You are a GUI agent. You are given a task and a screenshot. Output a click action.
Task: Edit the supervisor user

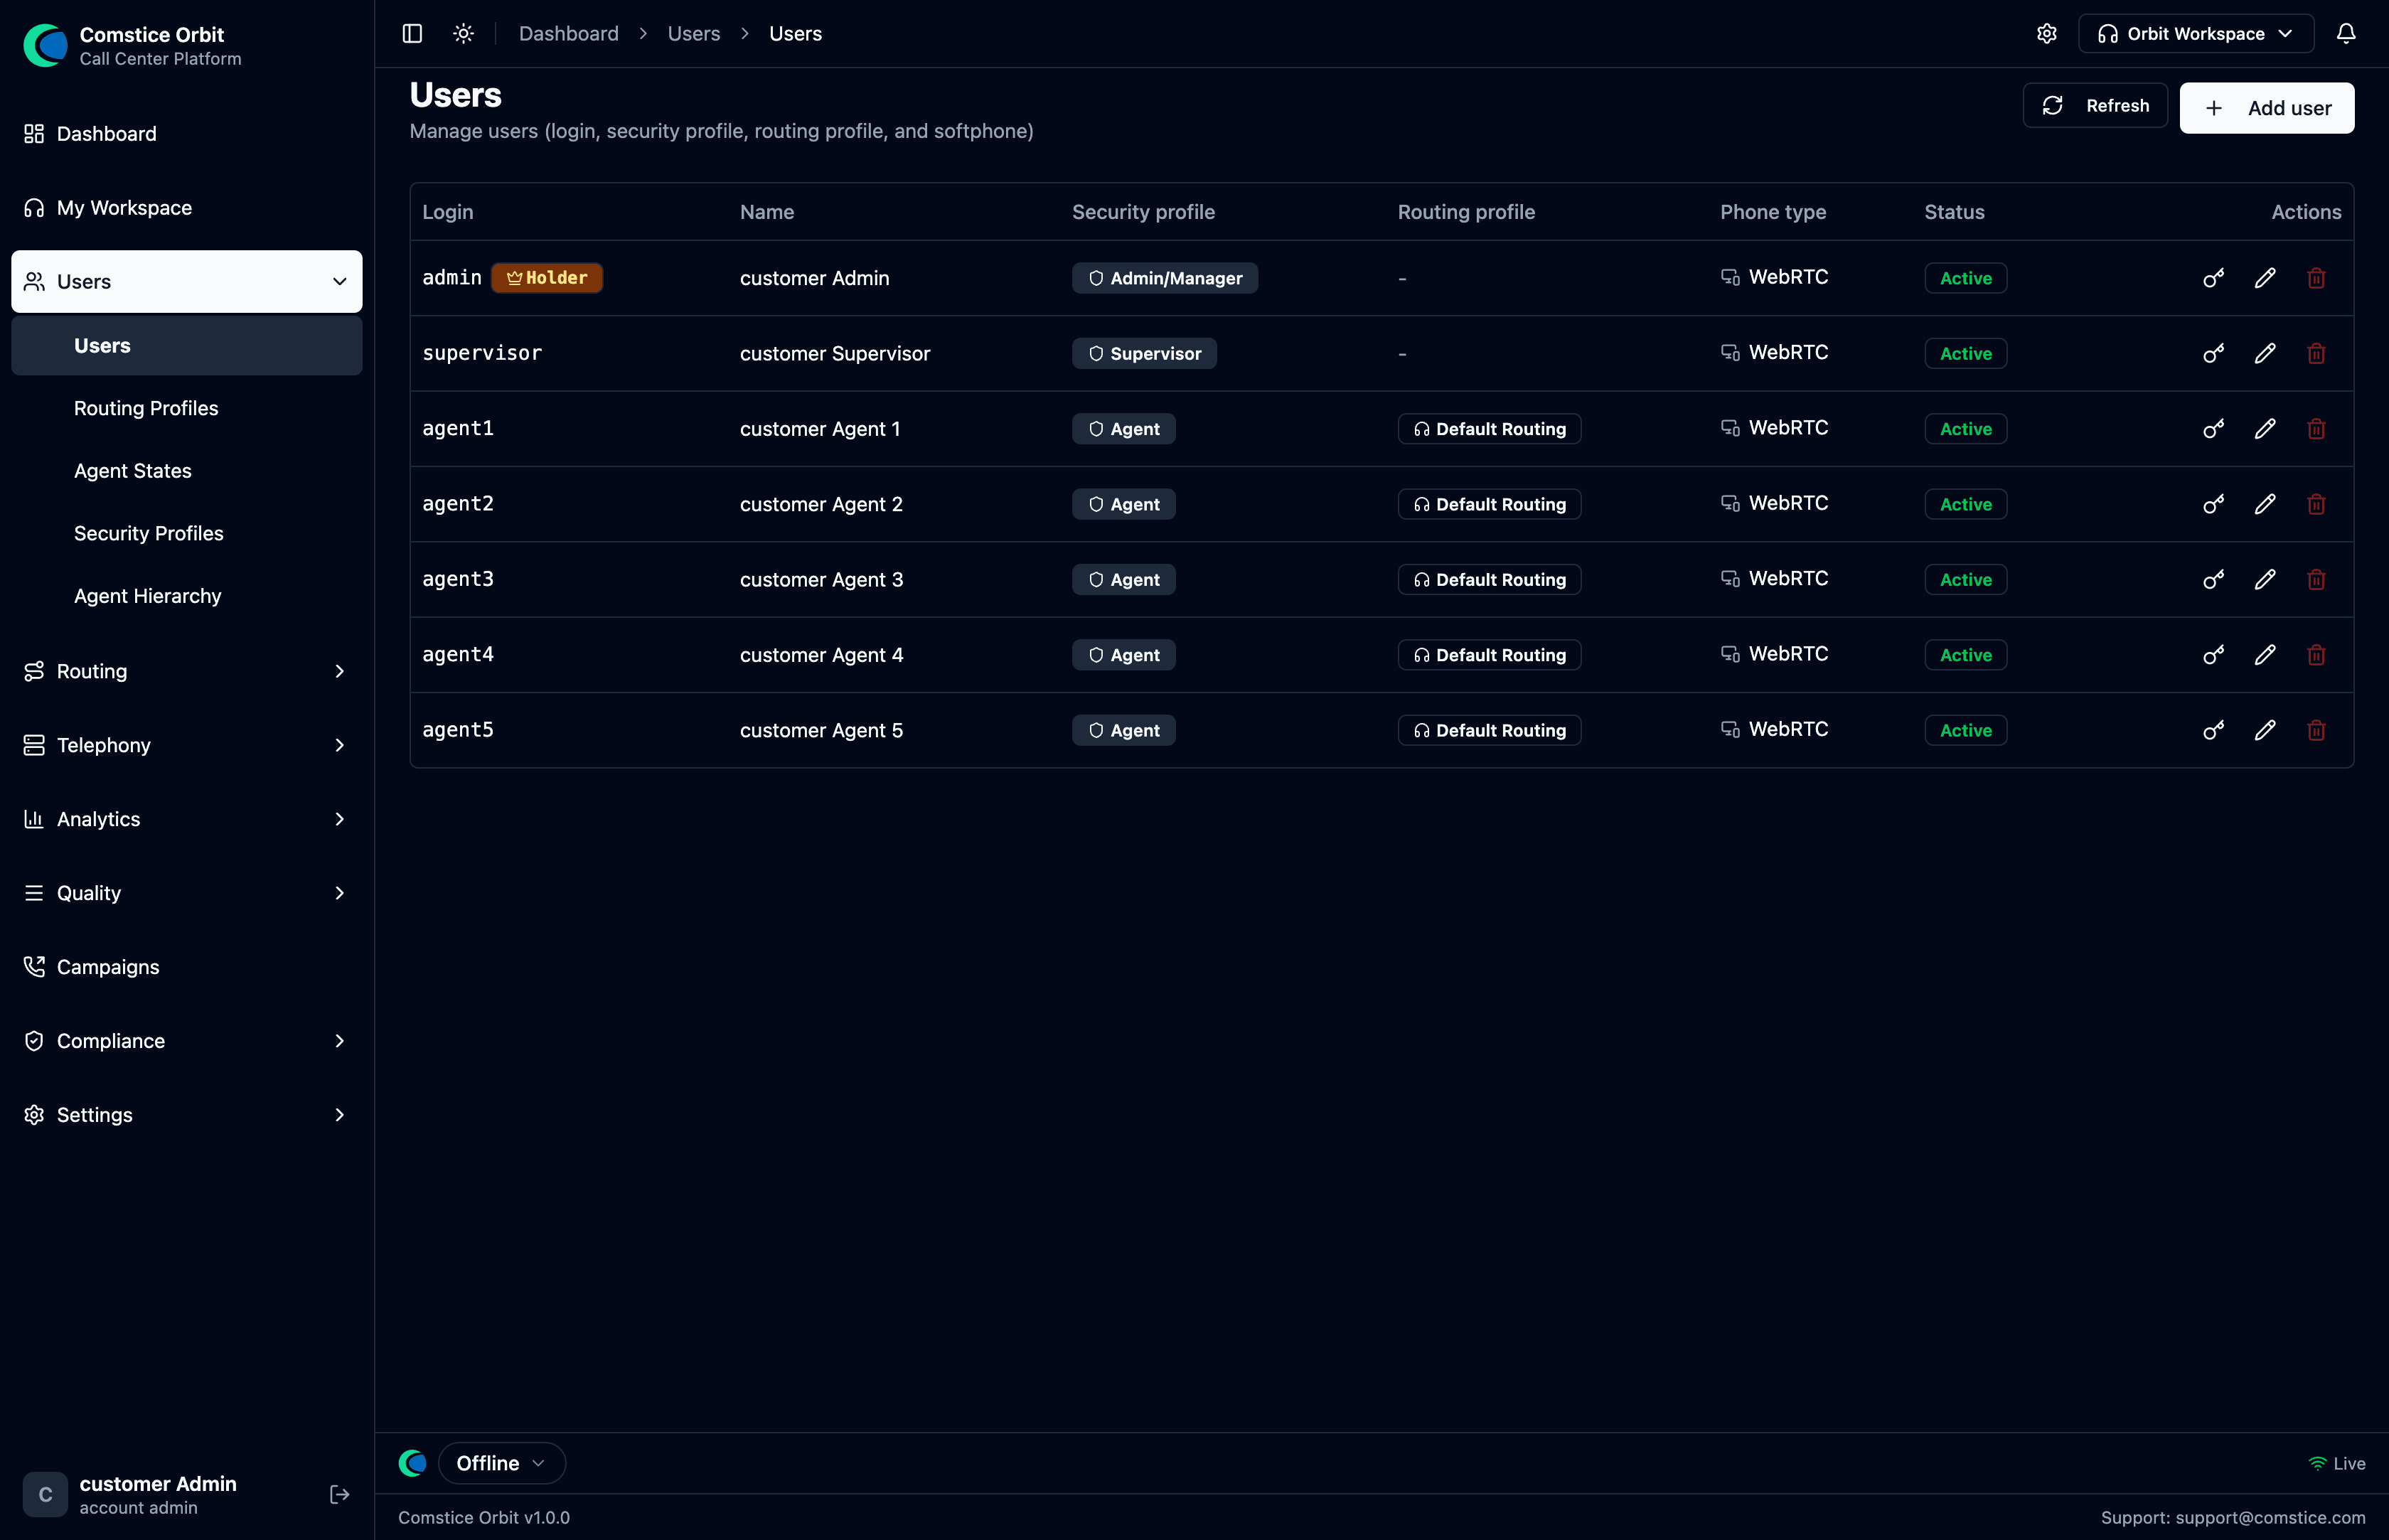pos(2265,353)
